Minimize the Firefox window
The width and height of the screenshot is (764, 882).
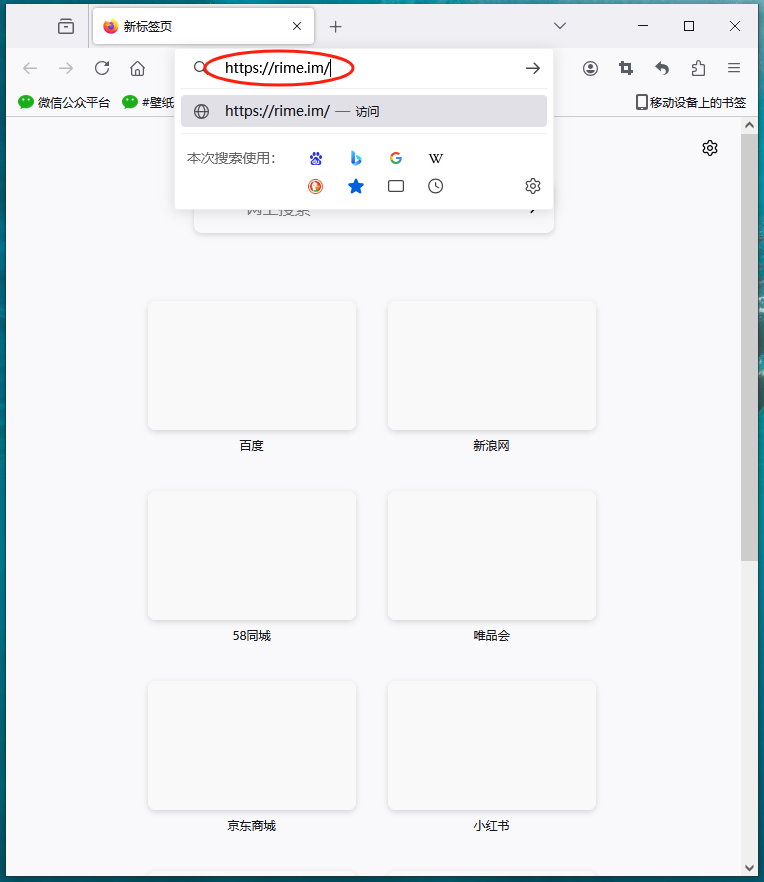[643, 26]
